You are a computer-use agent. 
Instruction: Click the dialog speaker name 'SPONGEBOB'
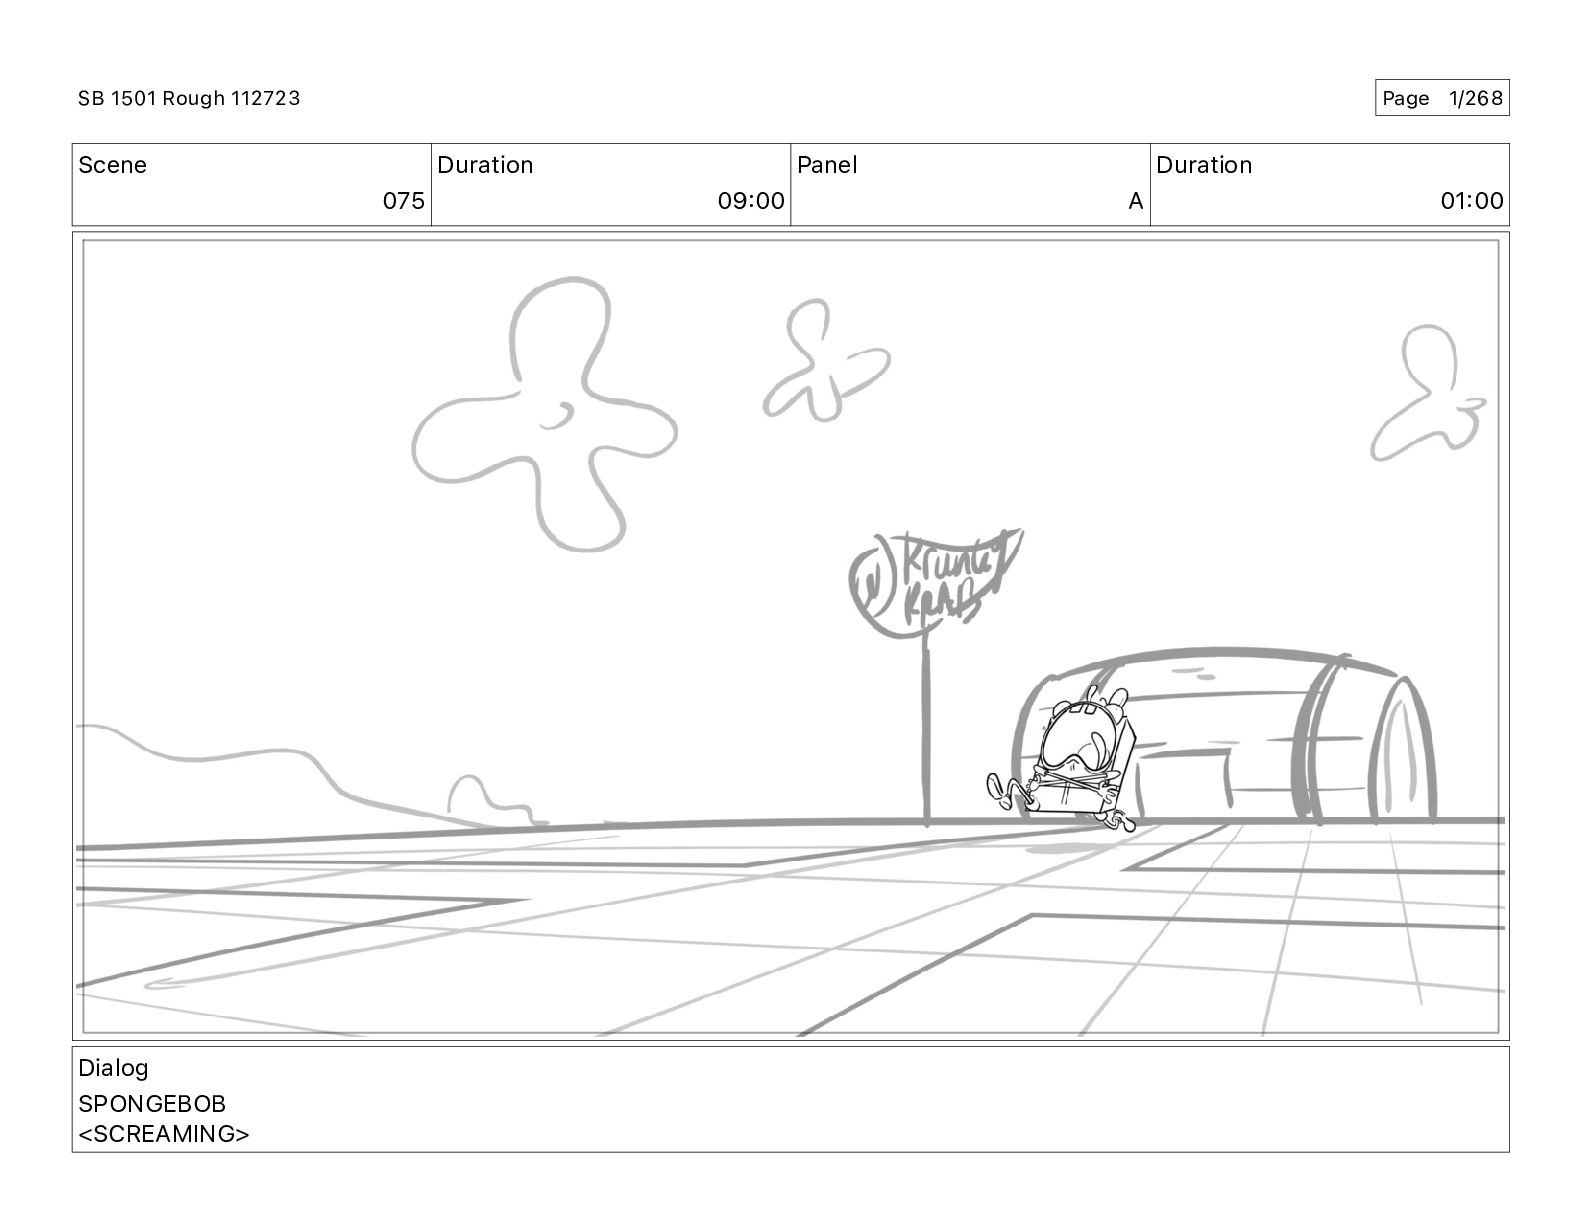pyautogui.click(x=152, y=1104)
